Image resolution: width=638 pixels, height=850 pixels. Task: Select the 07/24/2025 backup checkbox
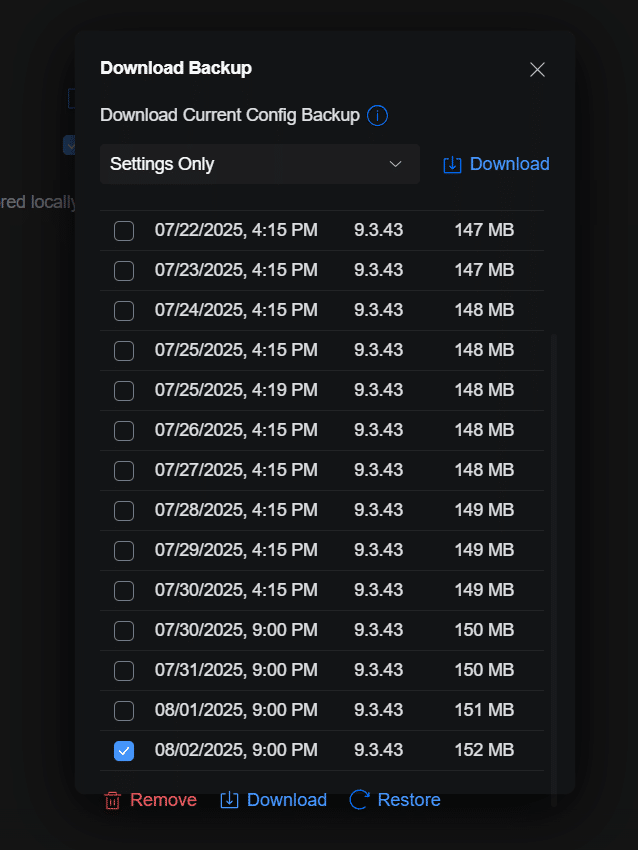tap(123, 310)
